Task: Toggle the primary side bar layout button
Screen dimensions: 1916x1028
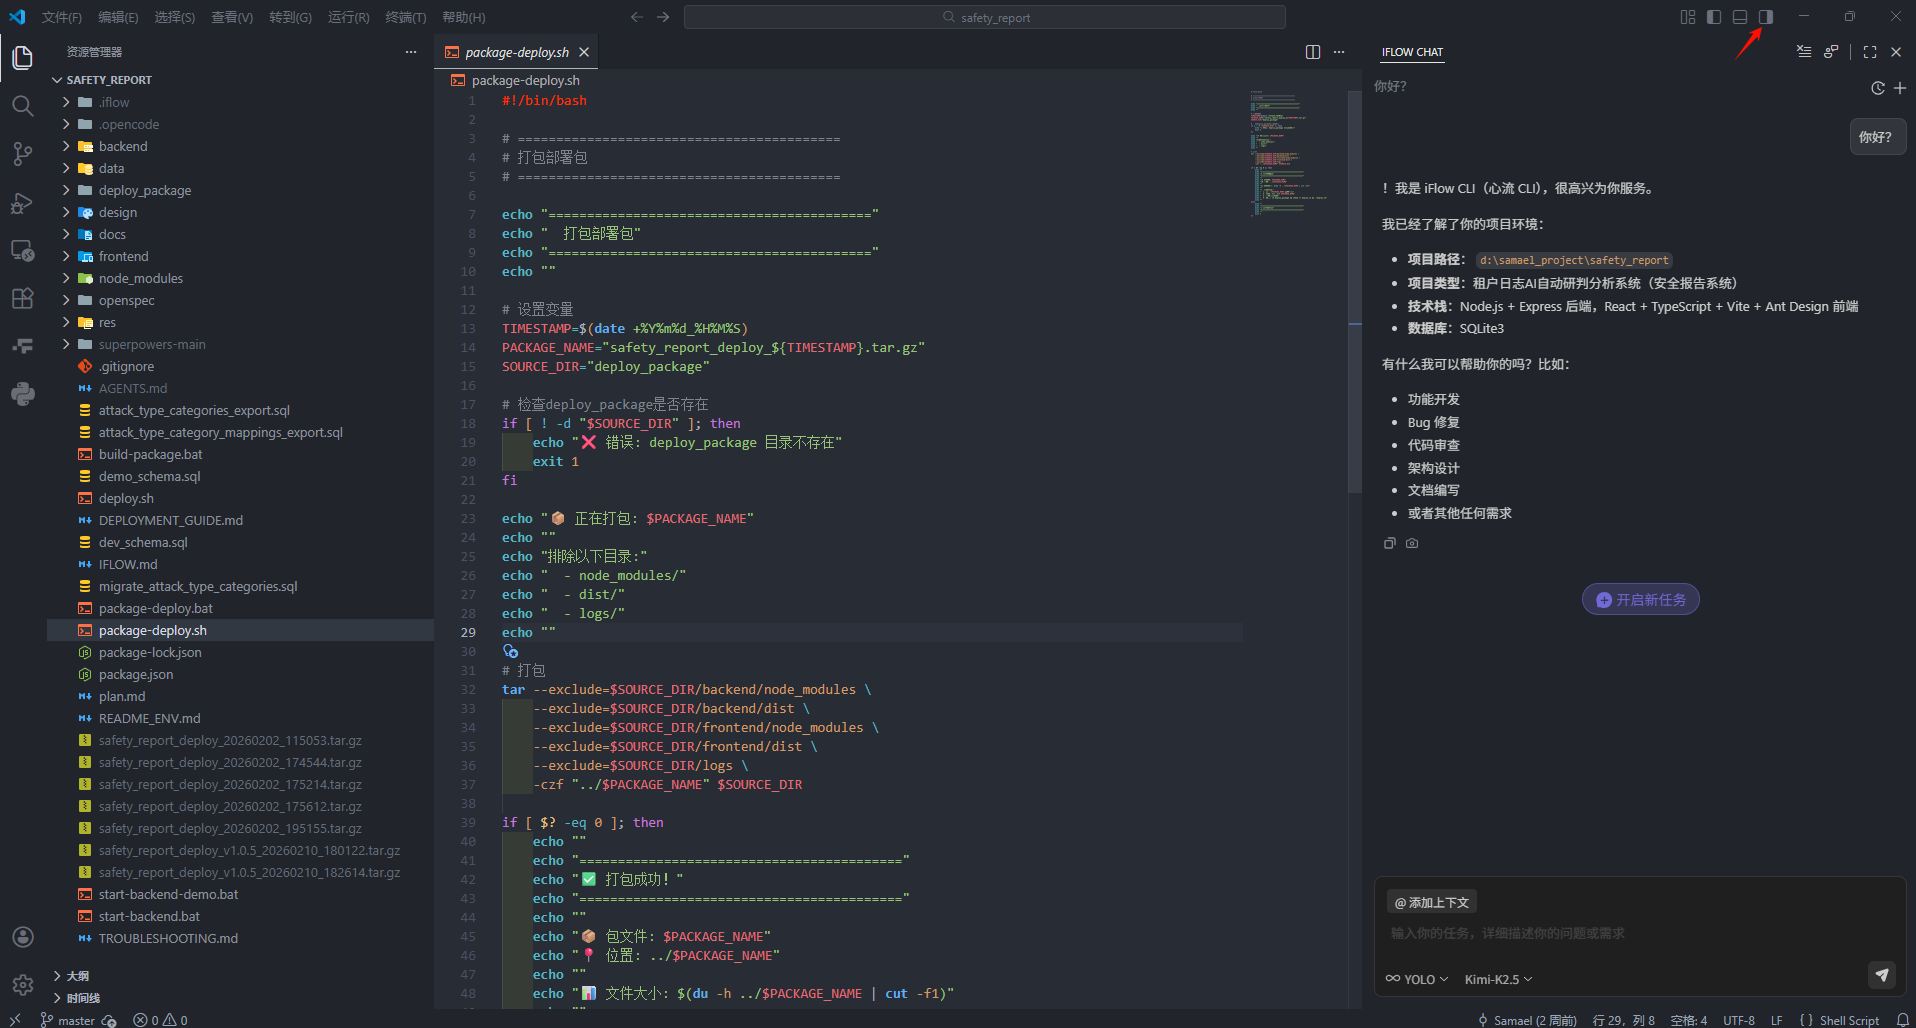Action: tap(1714, 17)
